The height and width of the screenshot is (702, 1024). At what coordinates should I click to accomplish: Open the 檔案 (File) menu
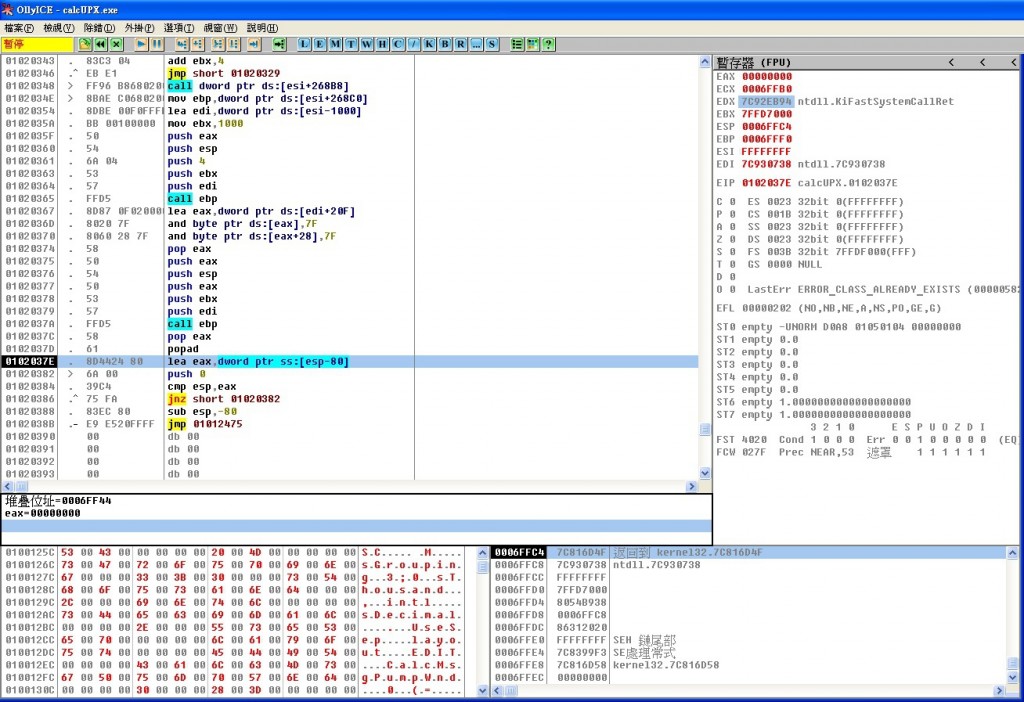19,28
